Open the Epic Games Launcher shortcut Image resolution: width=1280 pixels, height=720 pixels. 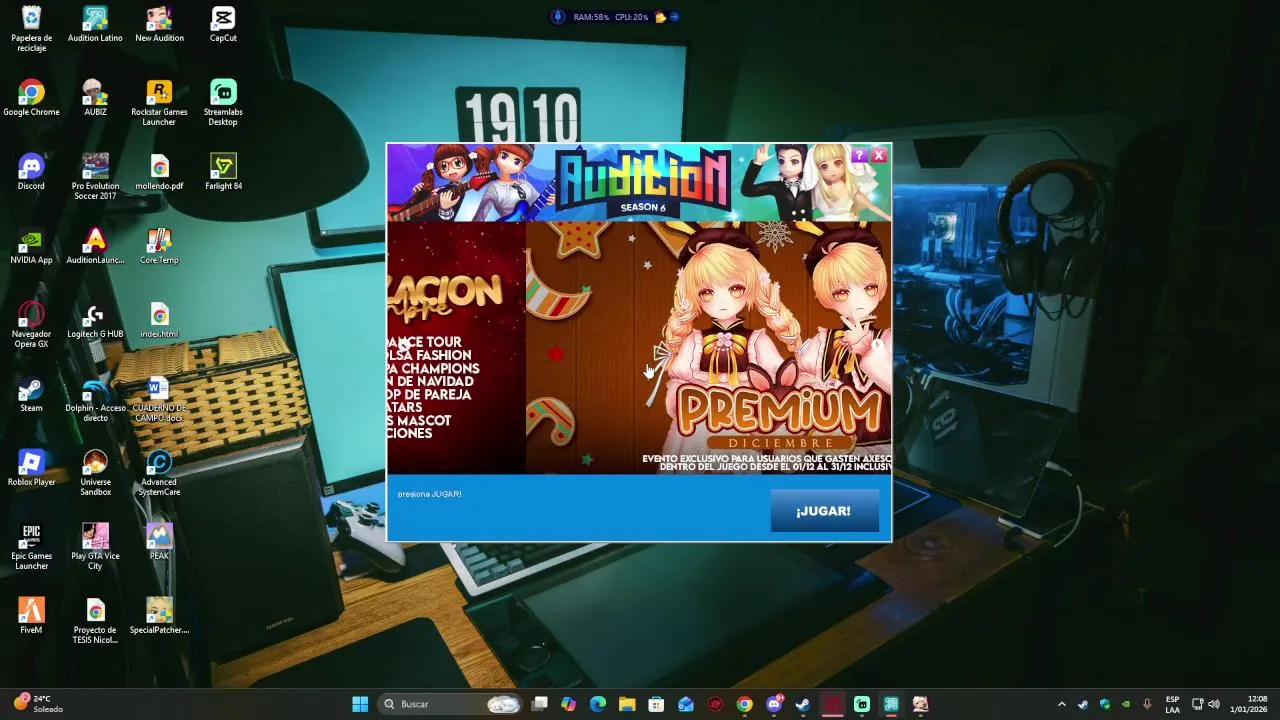click(31, 547)
